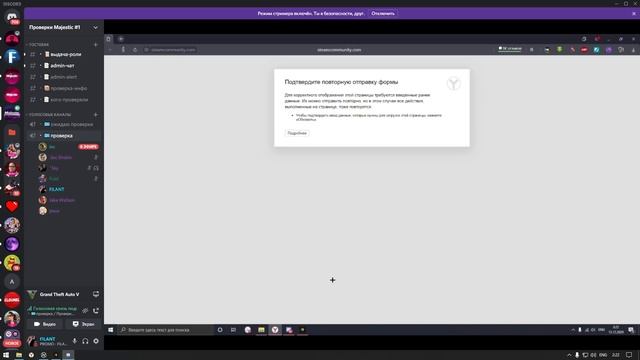The width and height of the screenshot is (640, 360).
Task: Click Подробнее button in the dialog
Action: click(297, 133)
